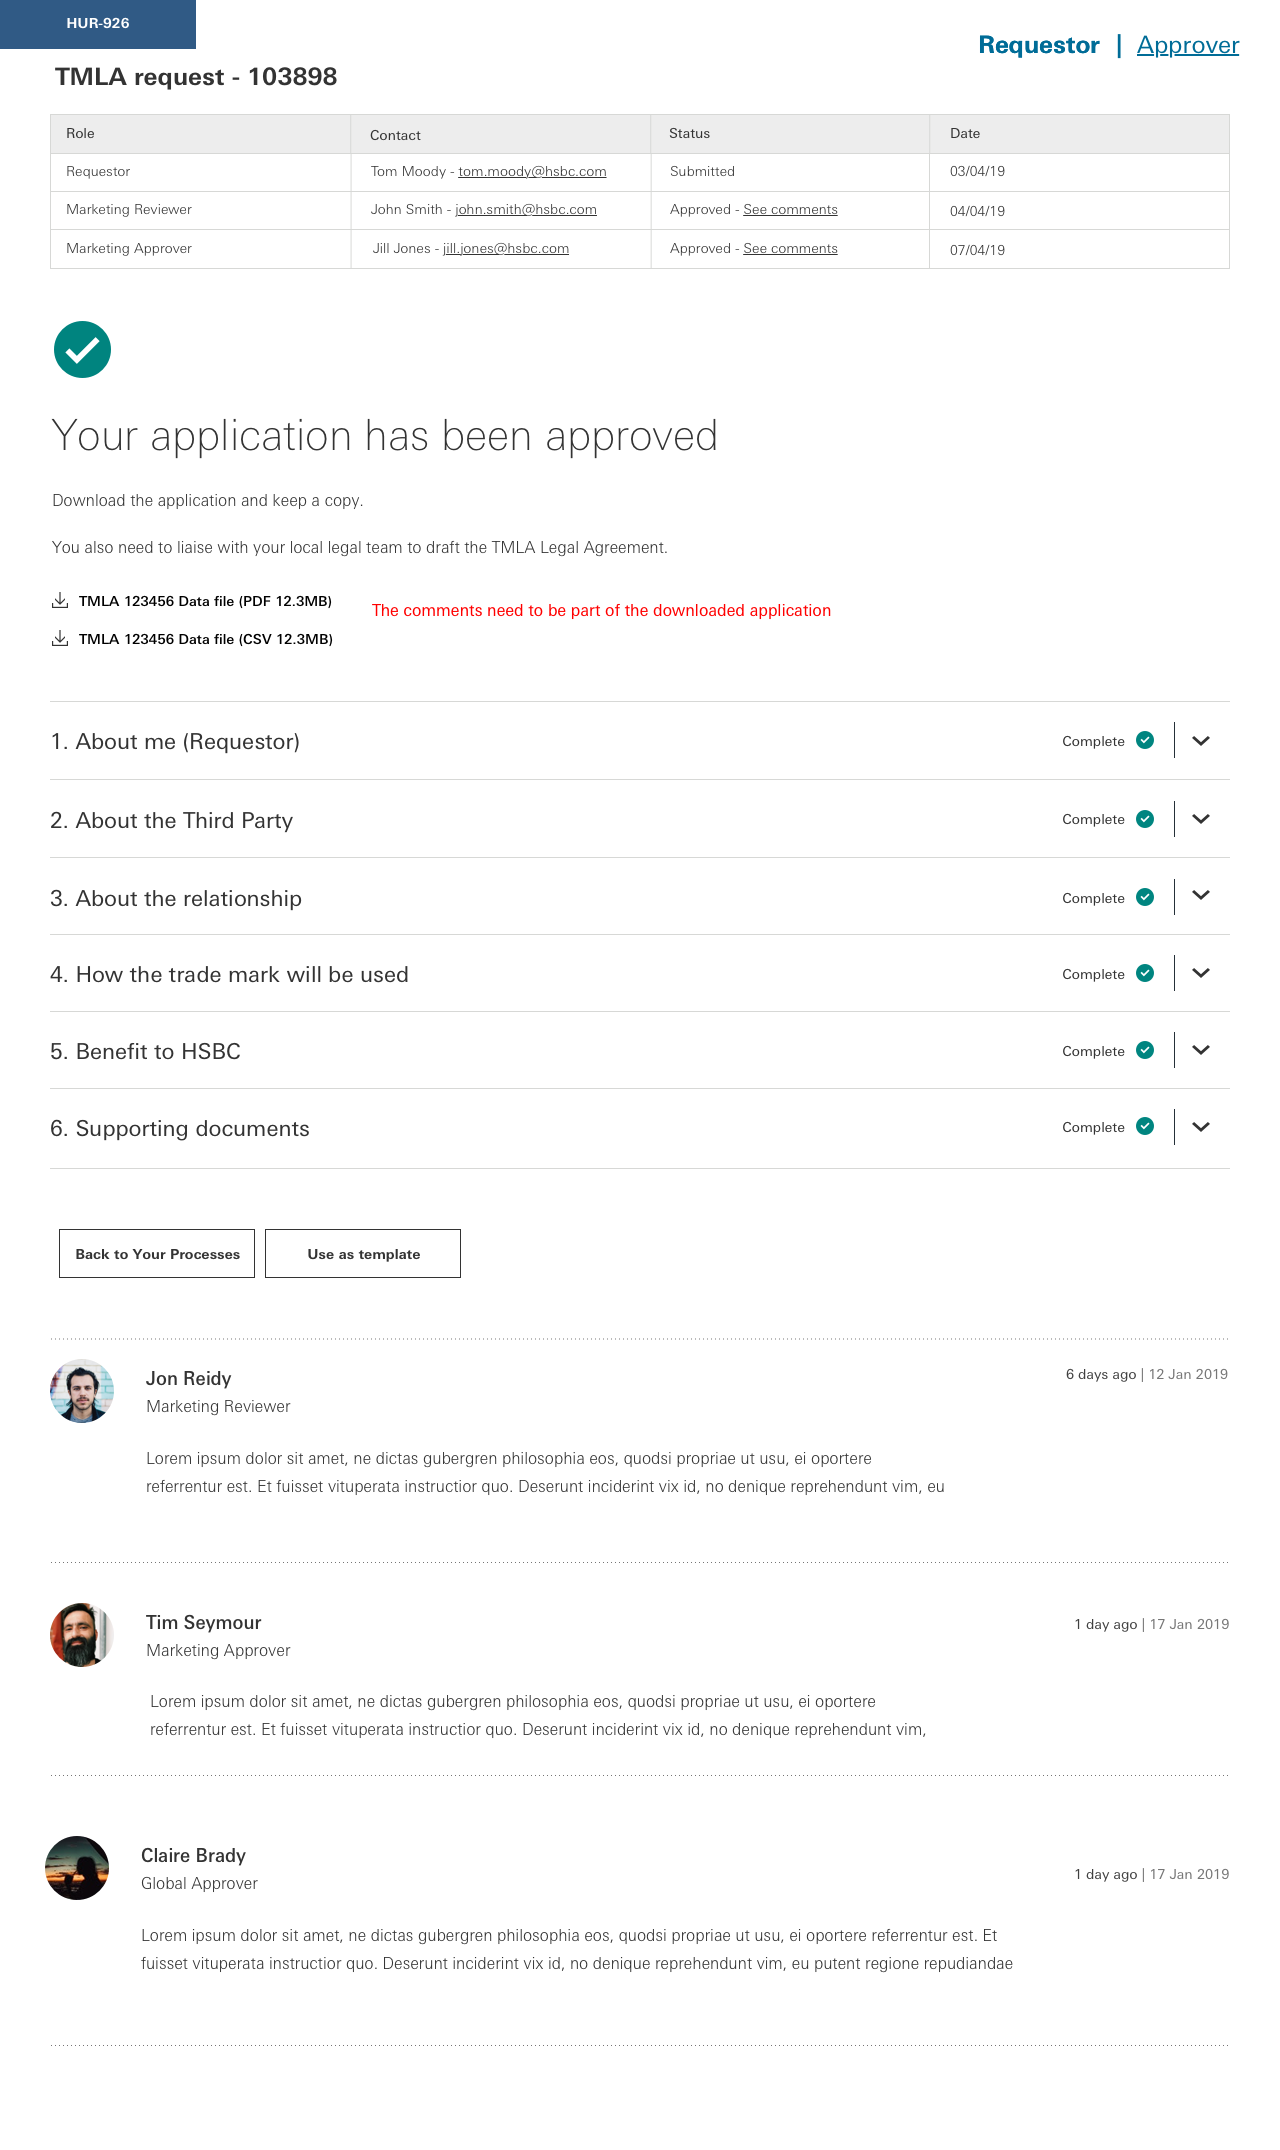Screen dimensions: 1280x2150
Task: Click Claire Brady's profile picture
Action: tap(77, 1868)
